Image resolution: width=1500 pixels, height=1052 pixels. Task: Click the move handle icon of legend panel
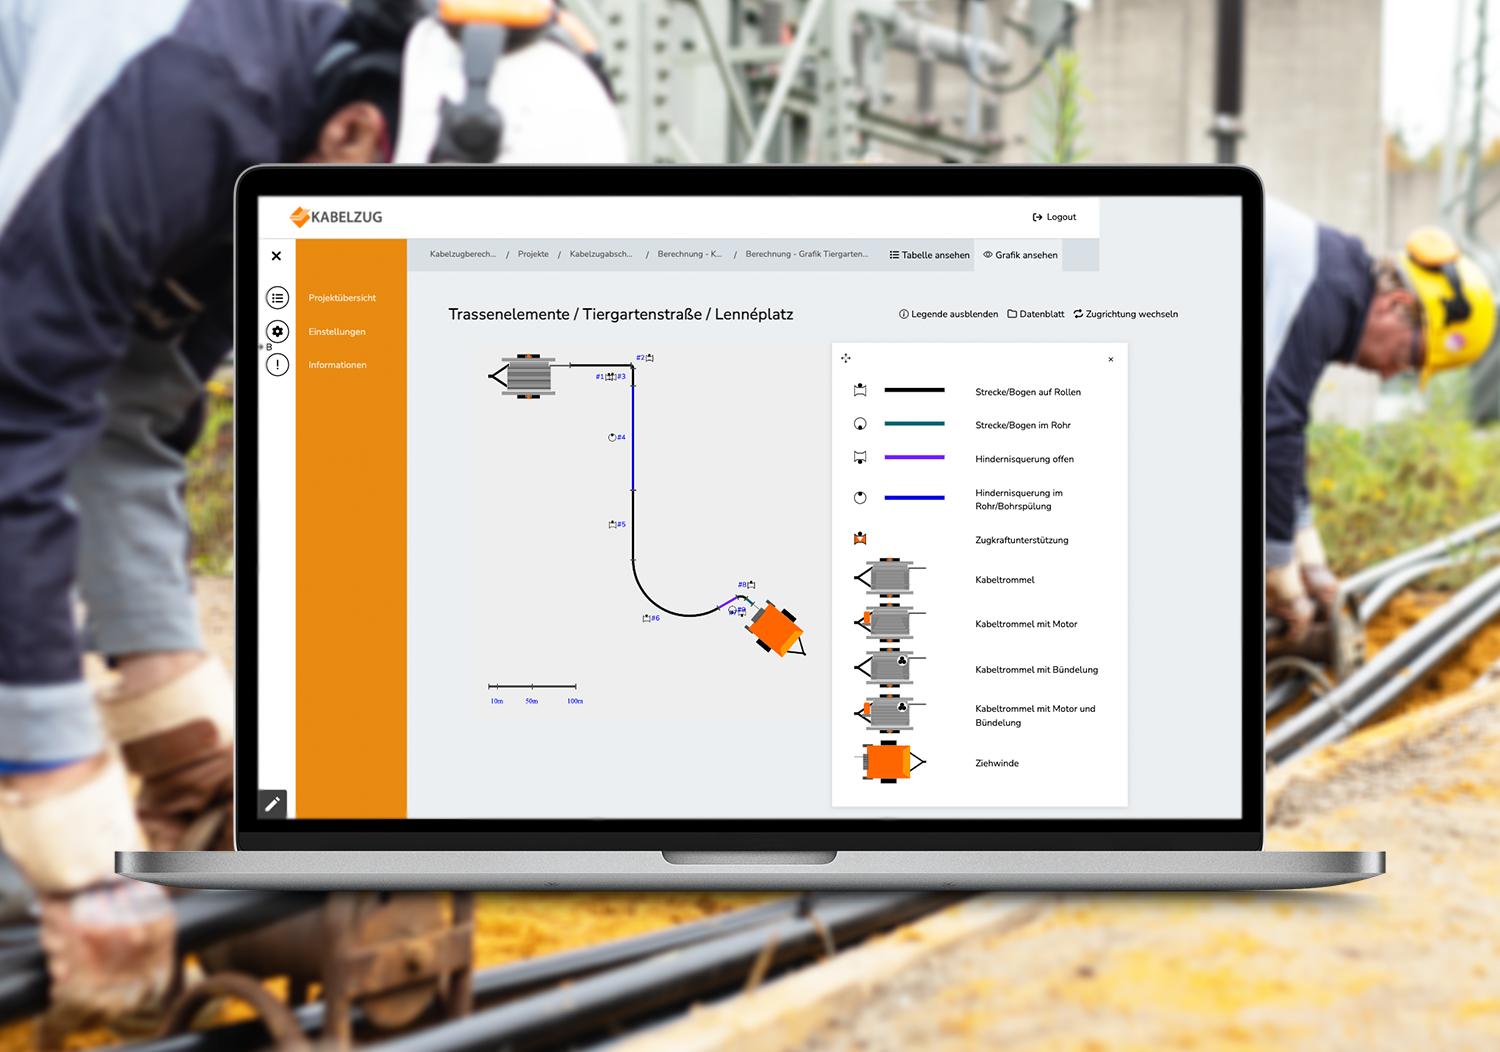[846, 358]
